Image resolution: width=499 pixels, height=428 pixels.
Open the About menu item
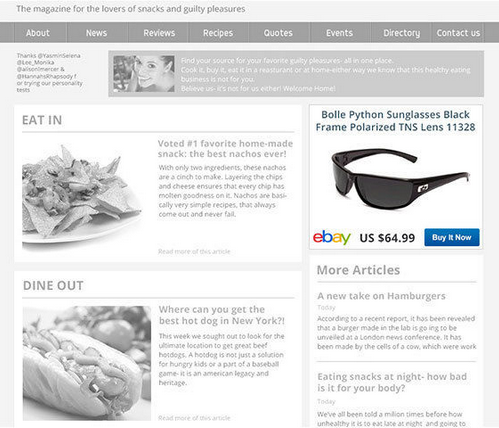pyautogui.click(x=38, y=33)
